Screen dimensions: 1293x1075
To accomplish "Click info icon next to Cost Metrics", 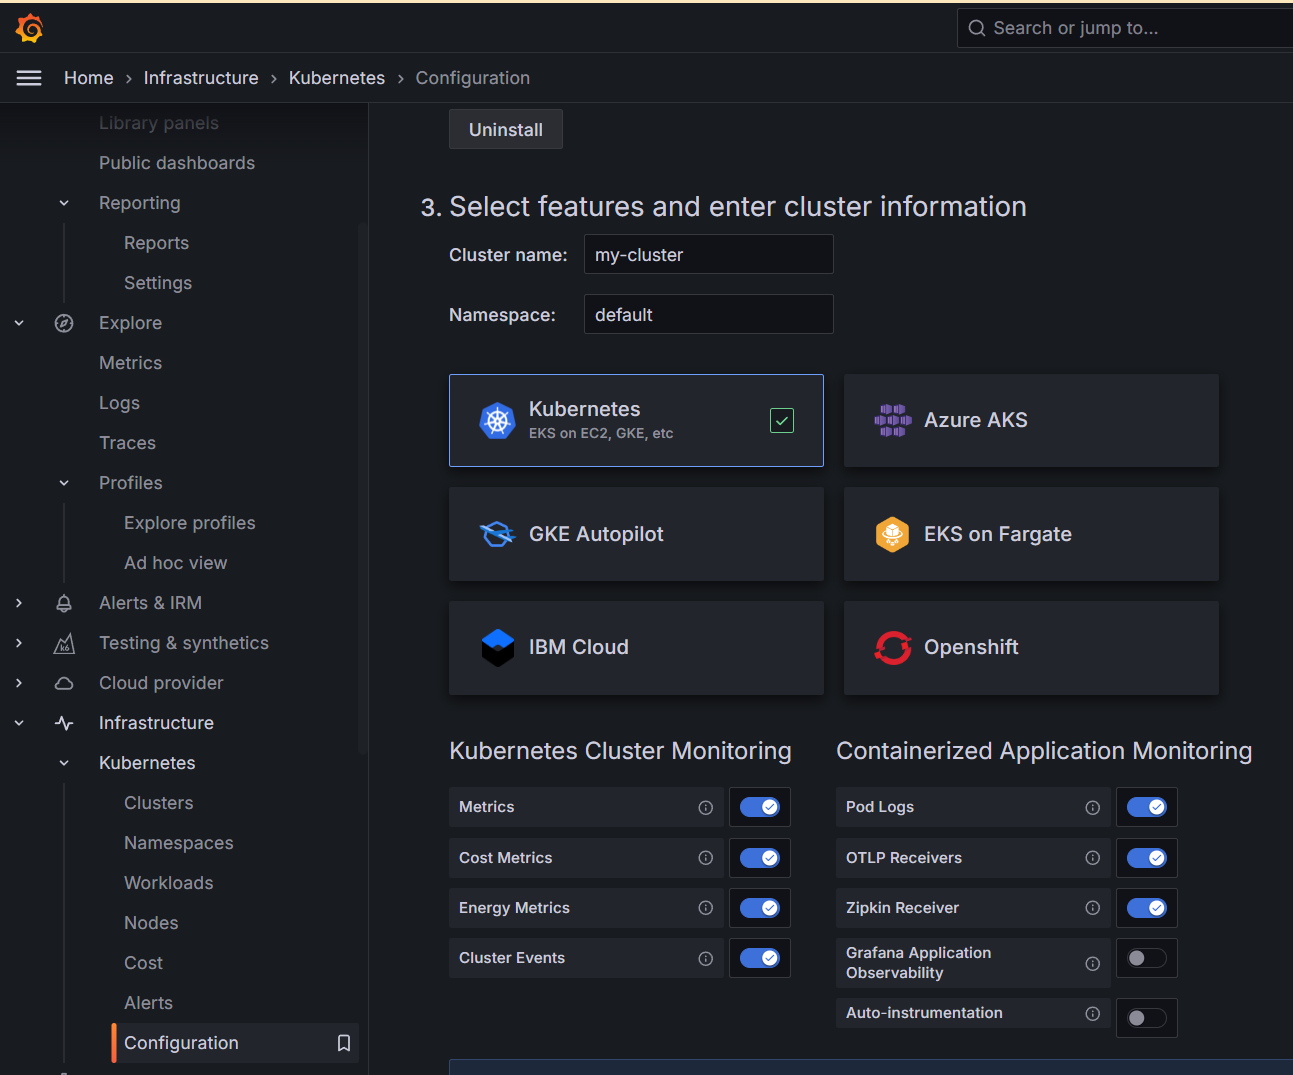I will [x=705, y=858].
